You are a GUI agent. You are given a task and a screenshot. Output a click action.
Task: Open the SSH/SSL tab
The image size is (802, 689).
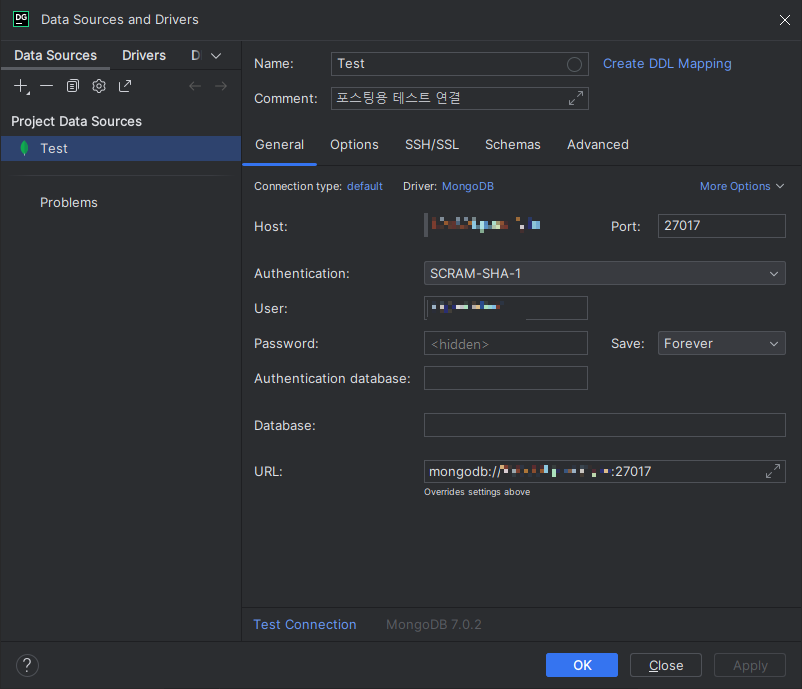(x=432, y=145)
